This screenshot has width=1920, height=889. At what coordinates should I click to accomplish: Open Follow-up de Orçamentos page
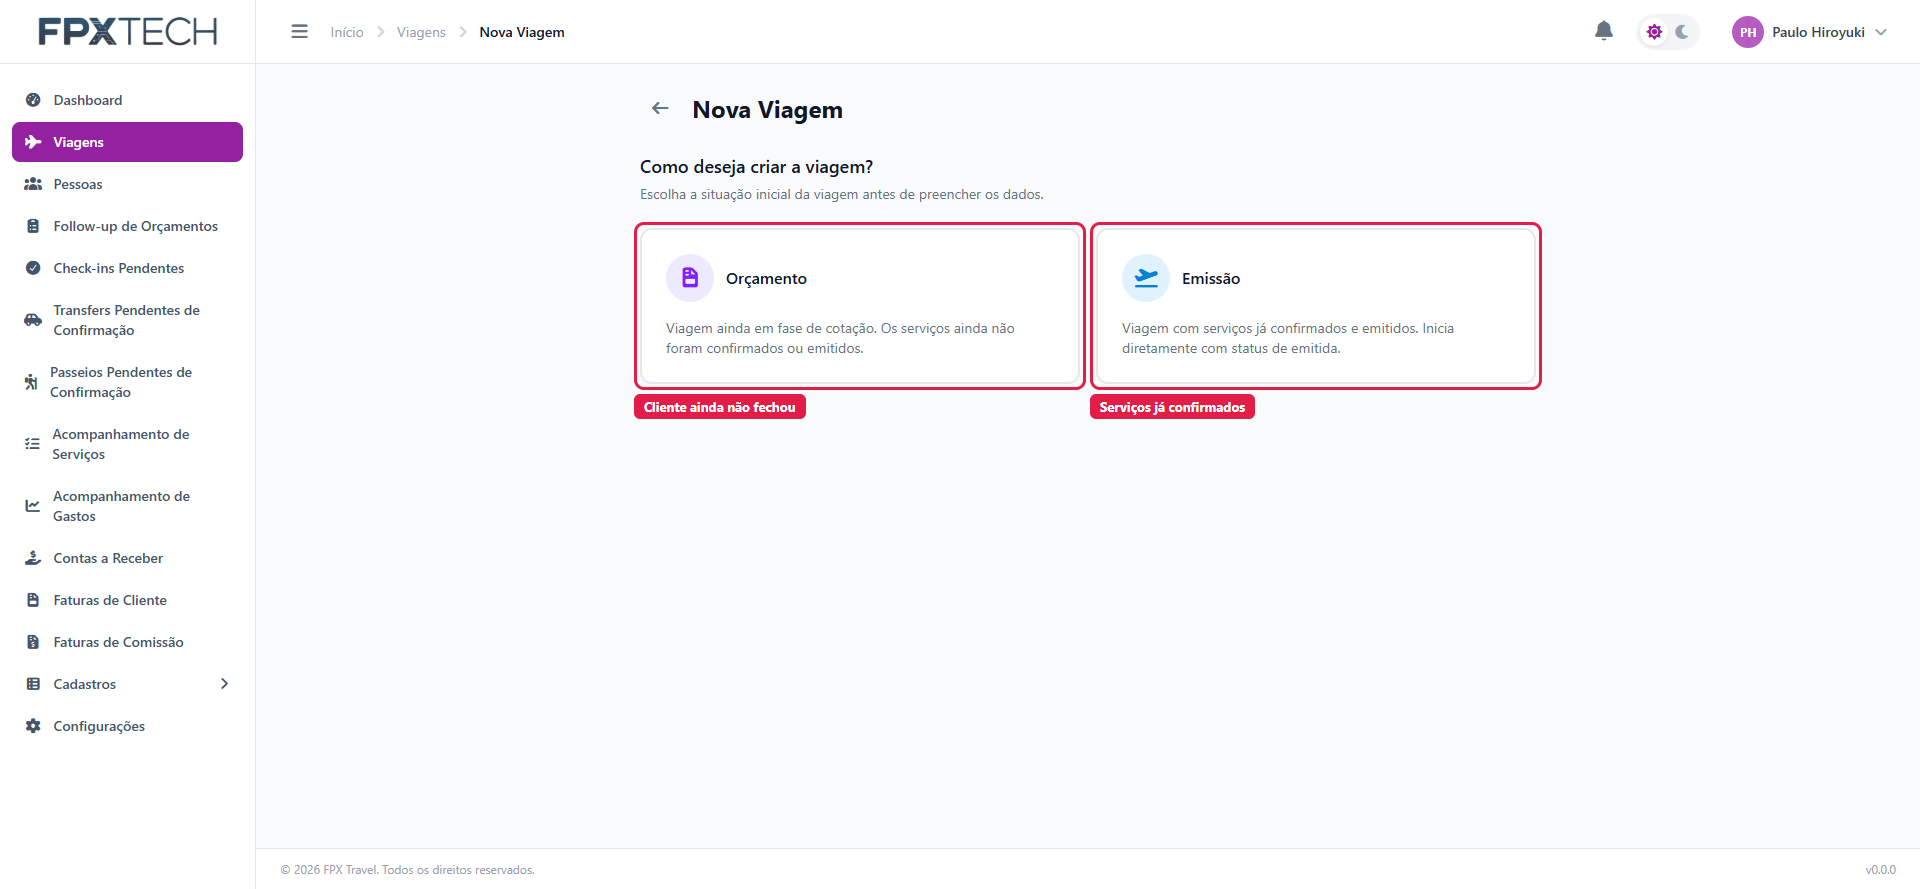click(x=127, y=226)
